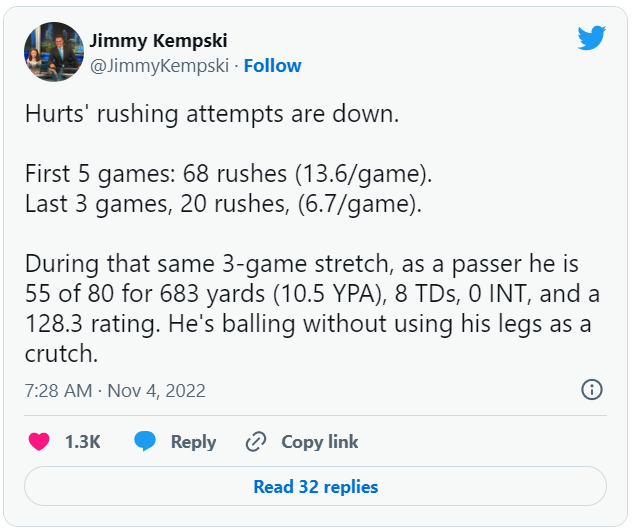The image size is (632, 530).
Task: Click the Copy link label
Action: pyautogui.click(x=319, y=441)
